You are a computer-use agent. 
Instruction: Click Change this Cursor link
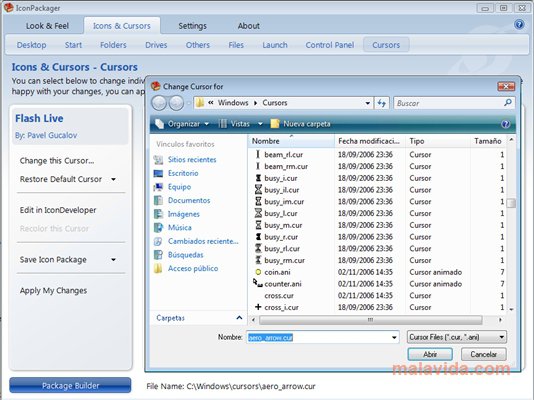click(x=57, y=161)
